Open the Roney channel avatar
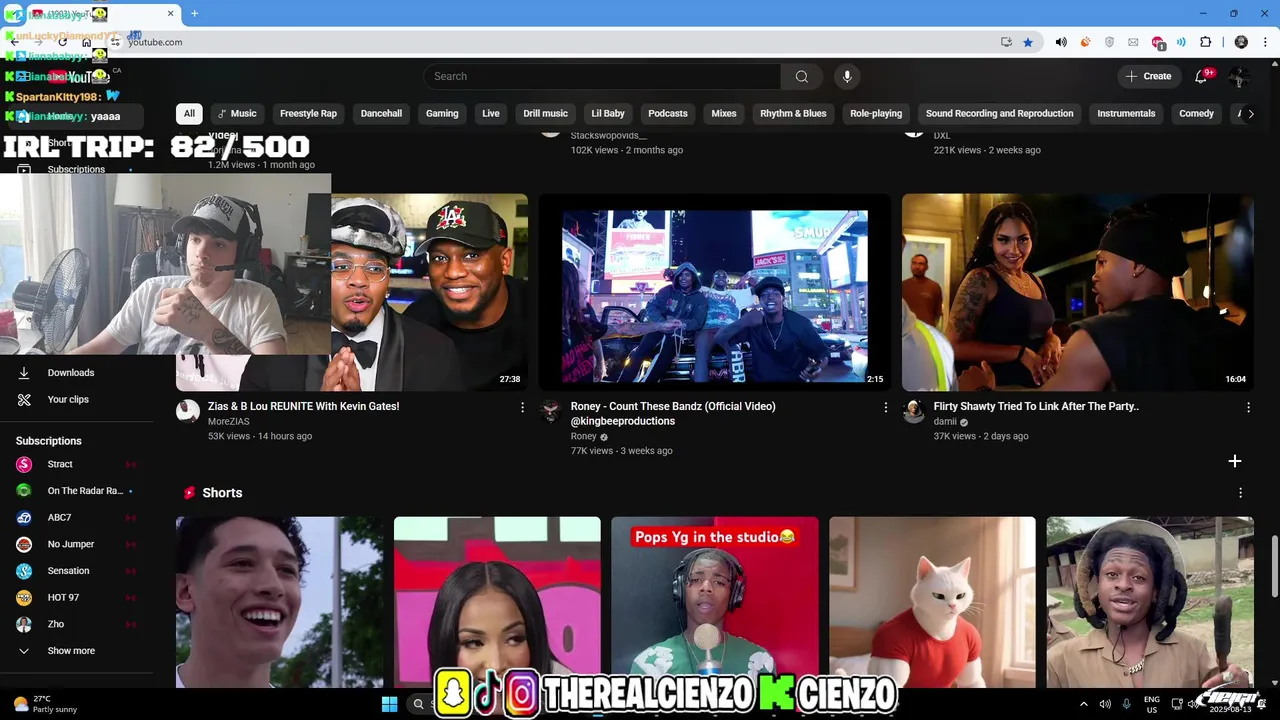1280x720 pixels. [x=551, y=411]
